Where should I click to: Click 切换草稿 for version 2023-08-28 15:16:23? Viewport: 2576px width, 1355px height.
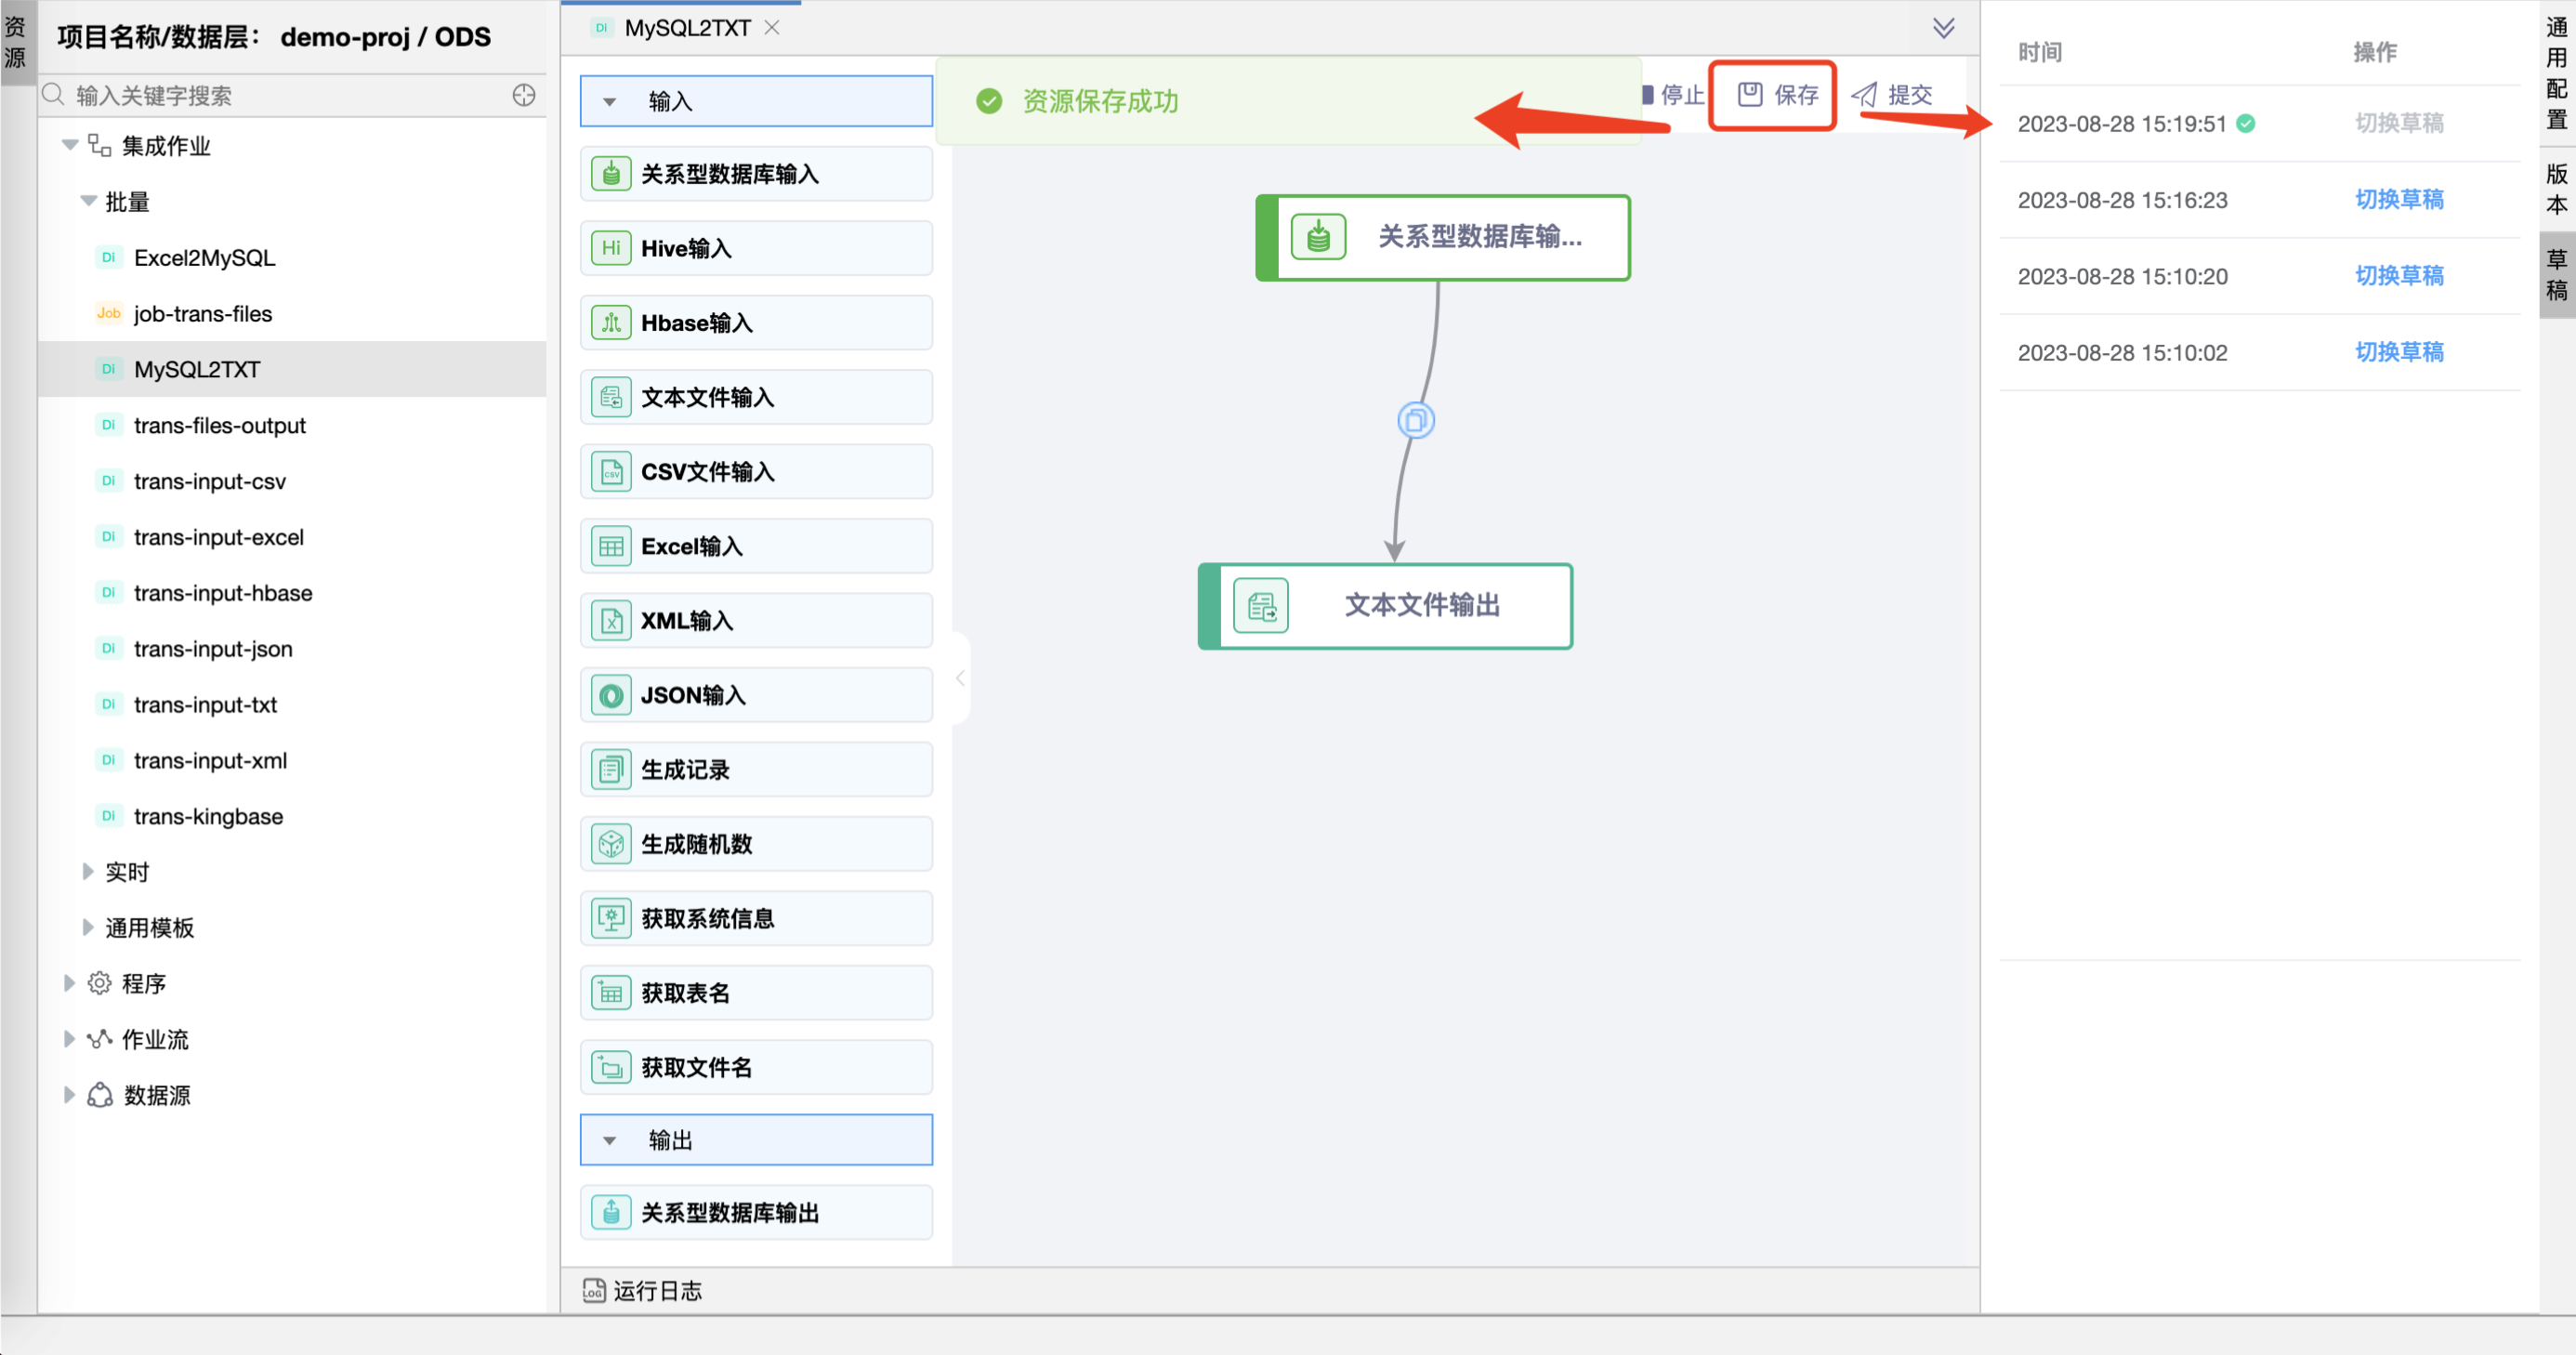(x=2399, y=199)
